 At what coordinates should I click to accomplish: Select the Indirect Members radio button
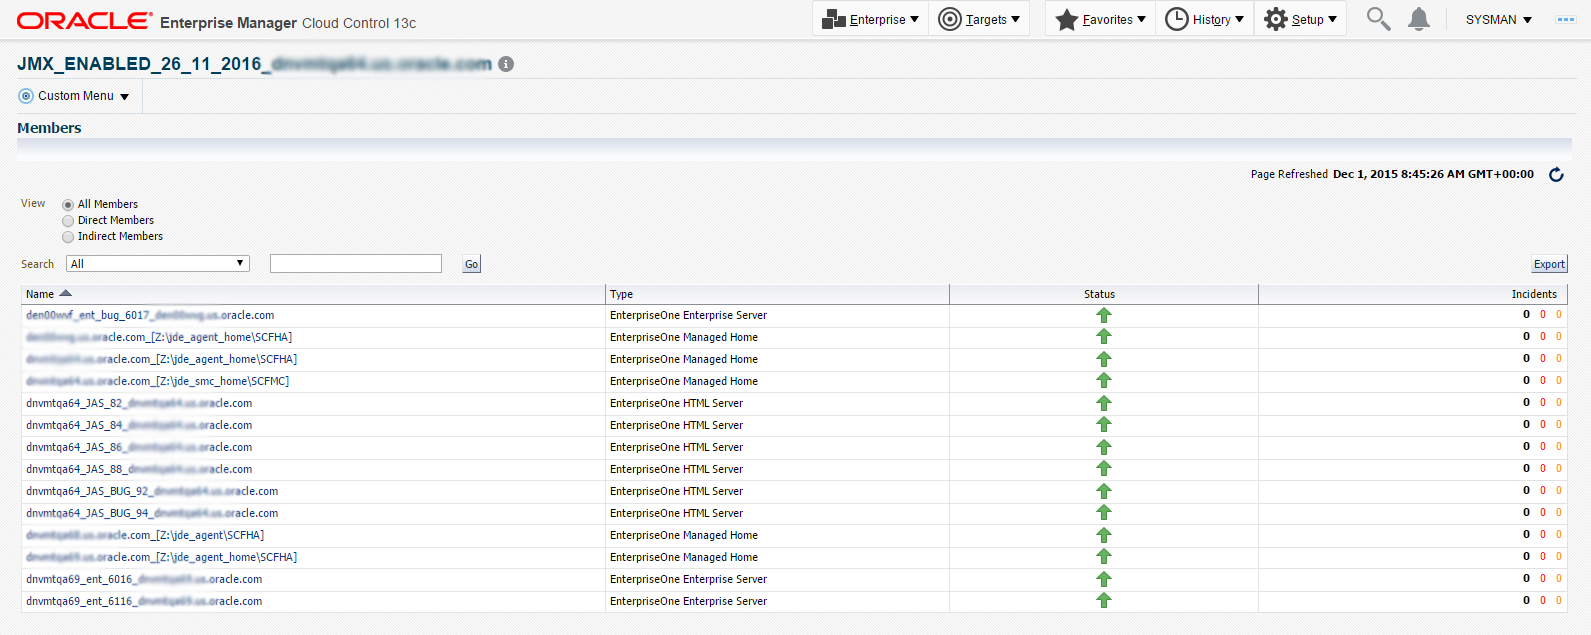pyautogui.click(x=68, y=237)
